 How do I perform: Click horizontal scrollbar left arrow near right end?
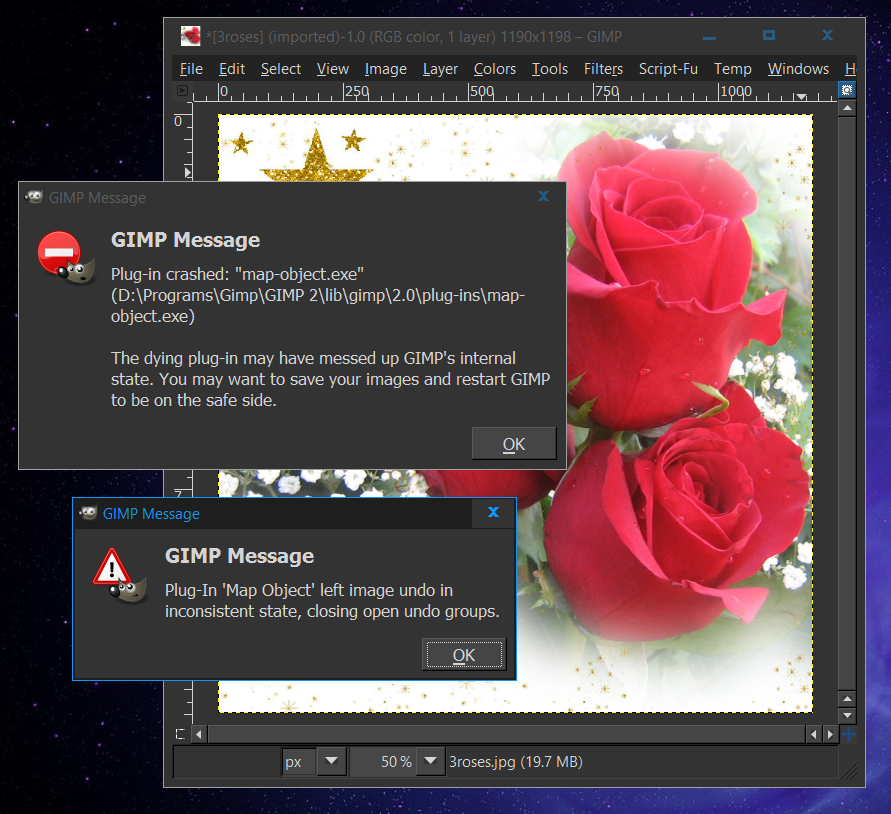(x=814, y=734)
